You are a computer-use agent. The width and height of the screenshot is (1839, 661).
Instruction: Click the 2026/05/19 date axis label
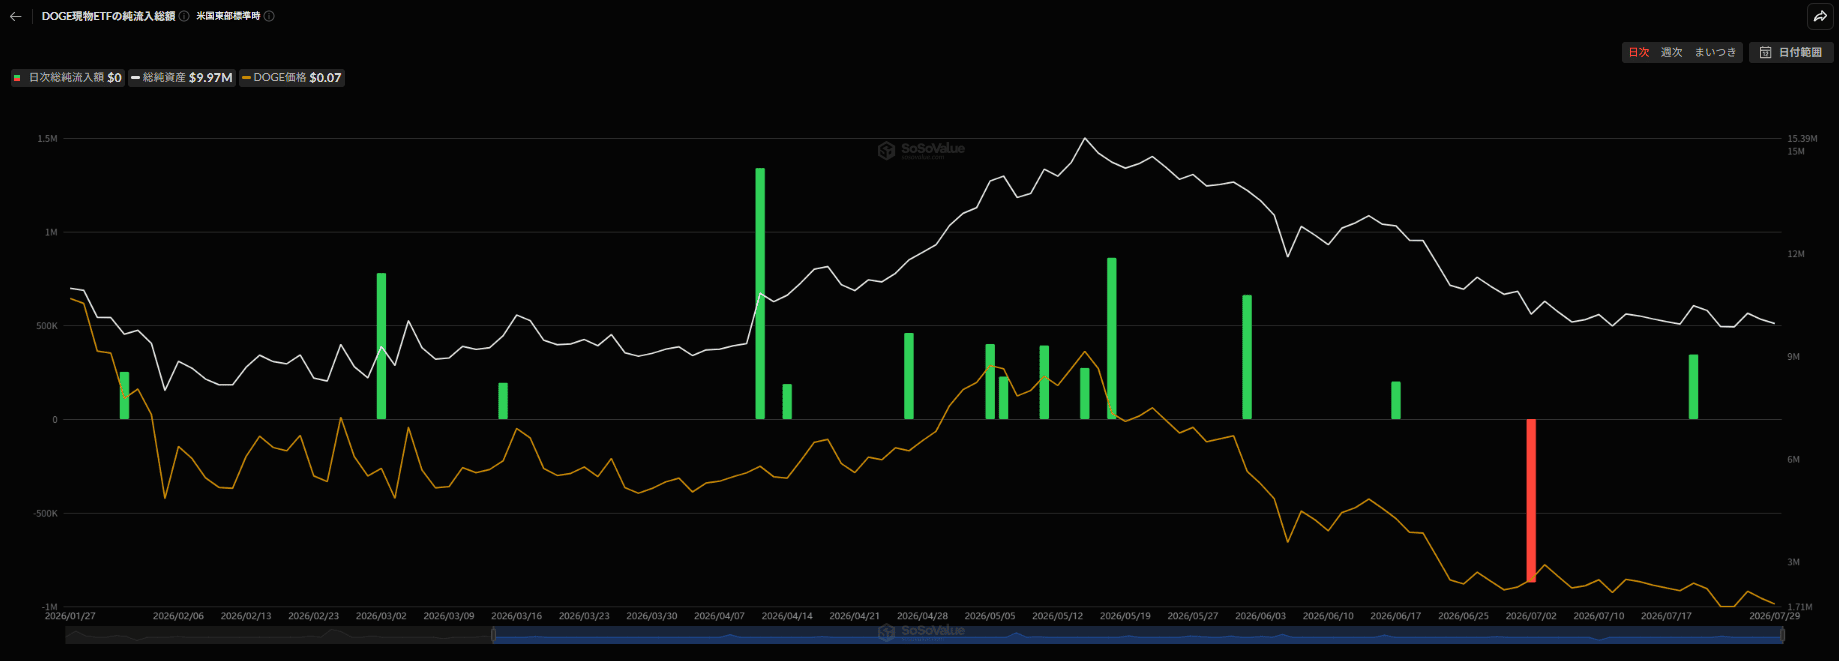1125,616
